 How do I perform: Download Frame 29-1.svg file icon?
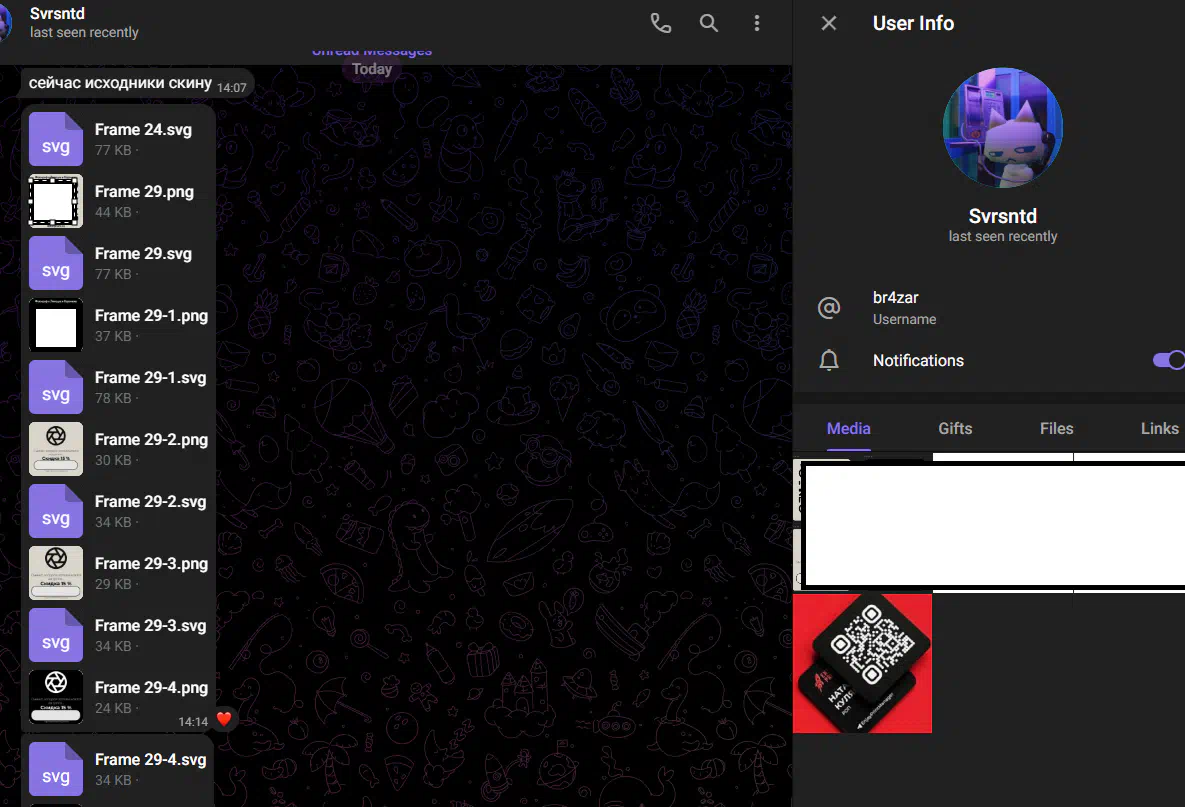tap(56, 387)
